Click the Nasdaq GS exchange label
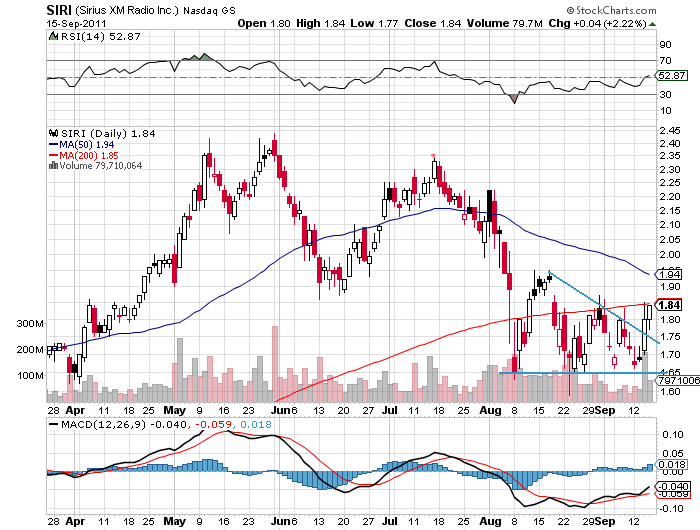 pyautogui.click(x=209, y=10)
